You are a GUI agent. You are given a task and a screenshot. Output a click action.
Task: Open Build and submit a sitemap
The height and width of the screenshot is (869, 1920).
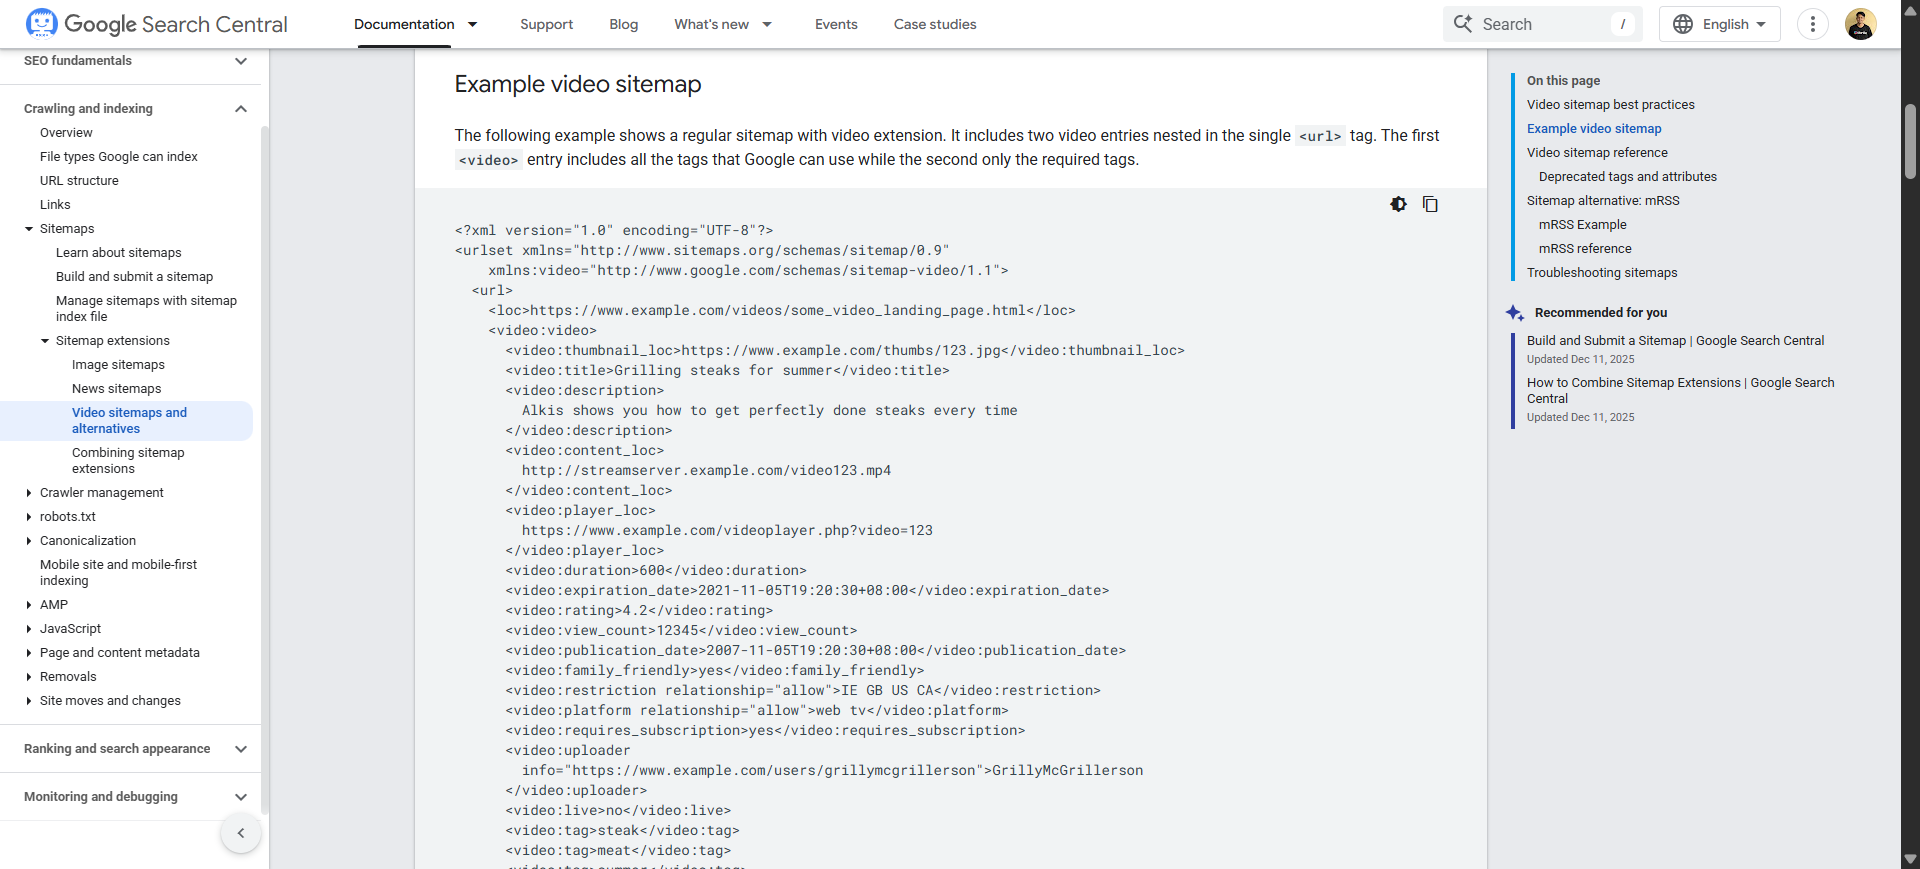tap(134, 277)
